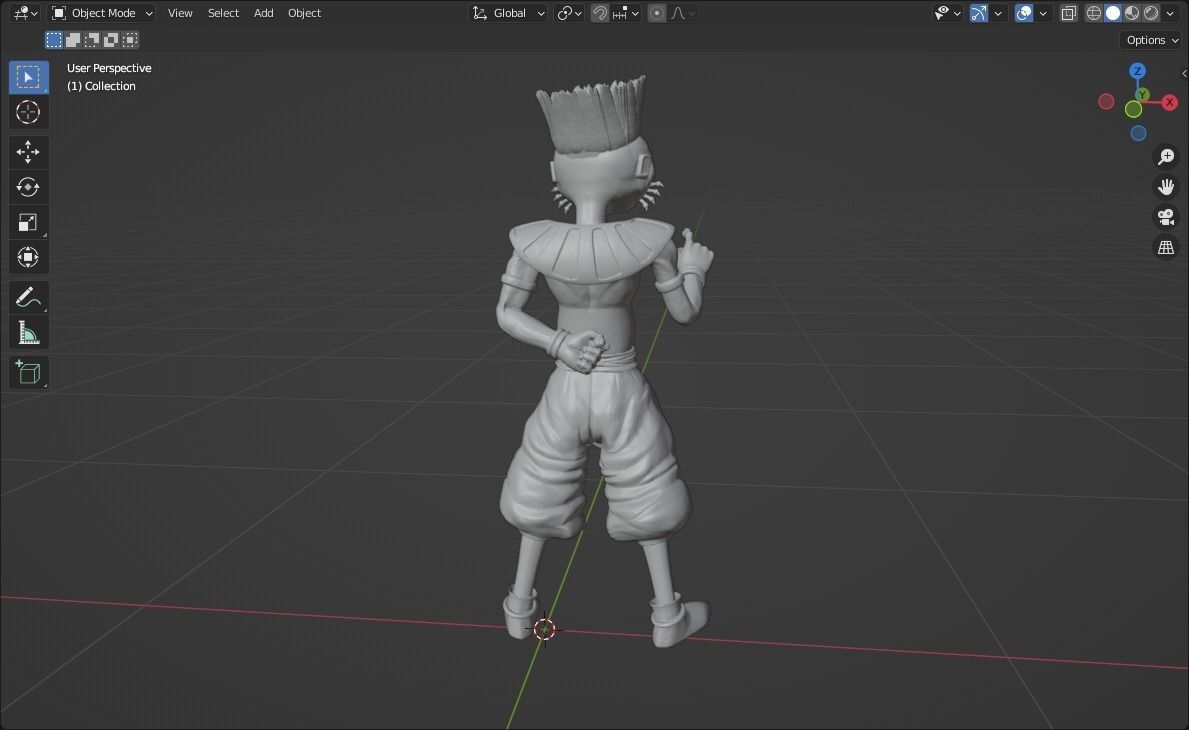Align view to negative Z blue dot
1189x730 pixels.
[x=1138, y=133]
